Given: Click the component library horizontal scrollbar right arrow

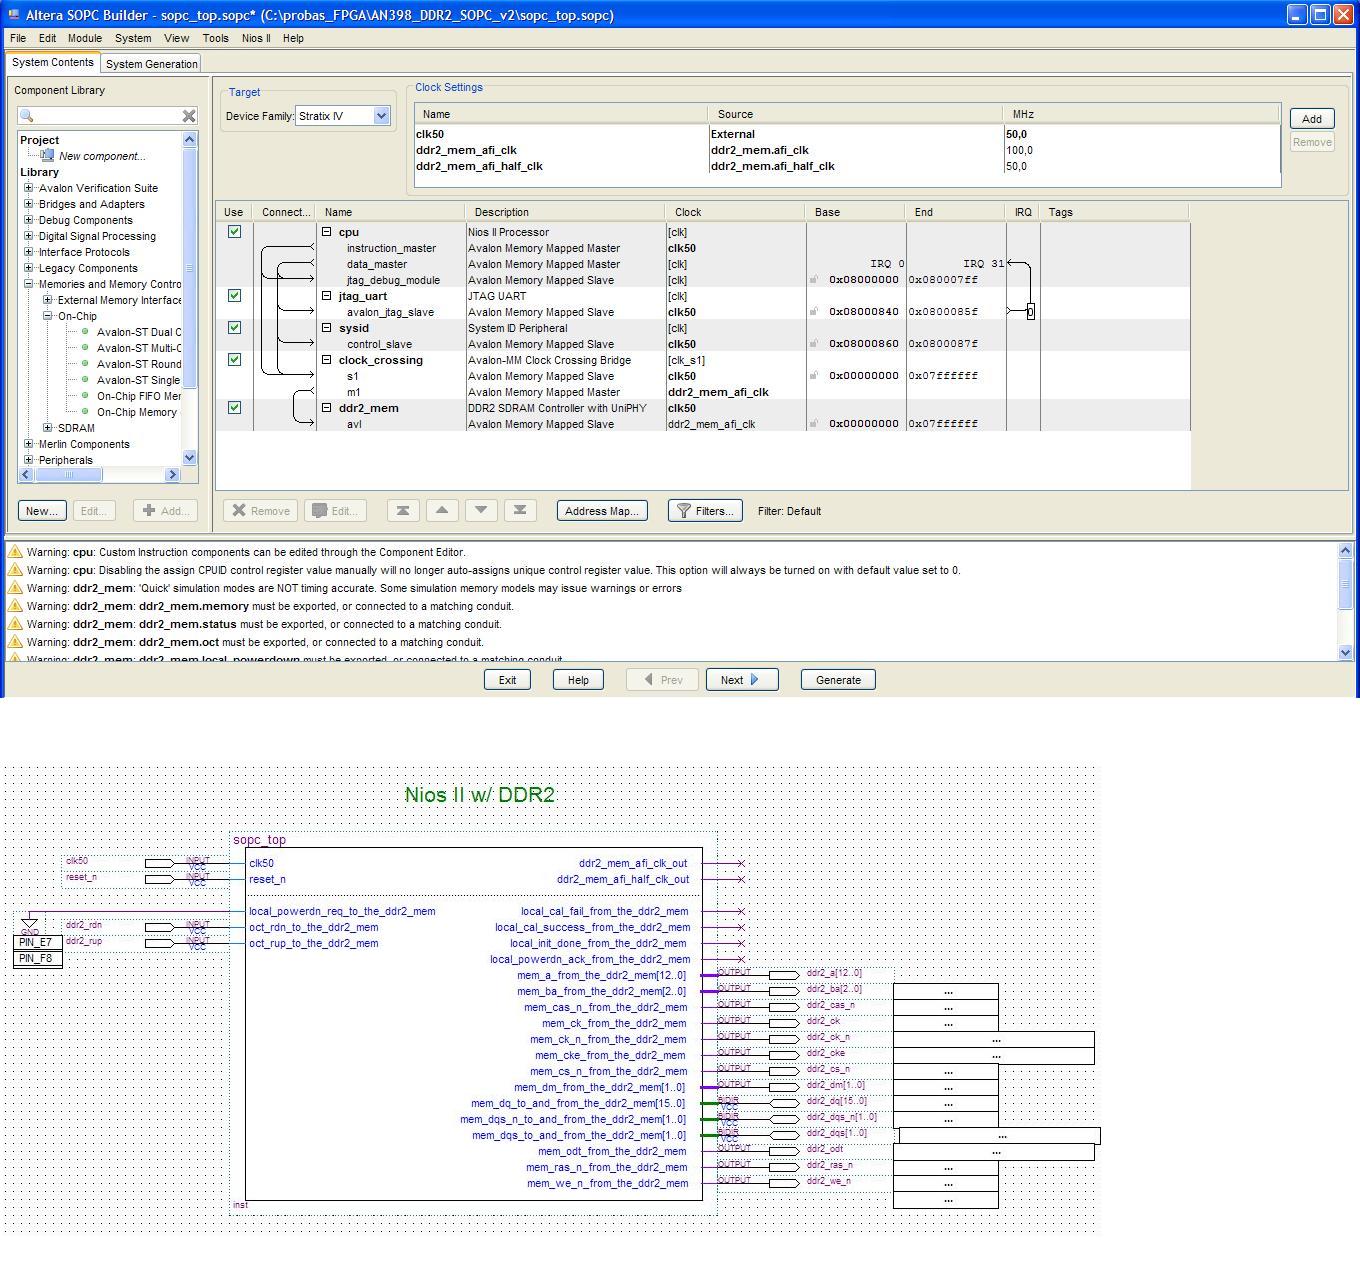Looking at the screenshot, I should click(x=172, y=475).
